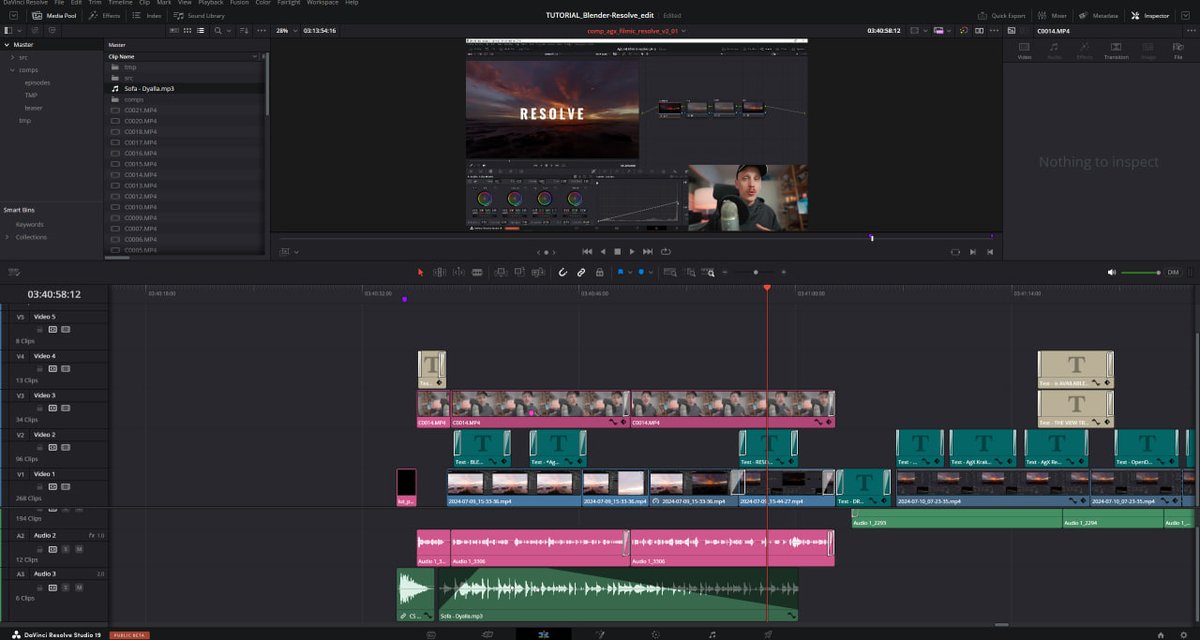This screenshot has width=1200, height=640.
Task: Click the DIM audio button
Action: click(x=1173, y=273)
